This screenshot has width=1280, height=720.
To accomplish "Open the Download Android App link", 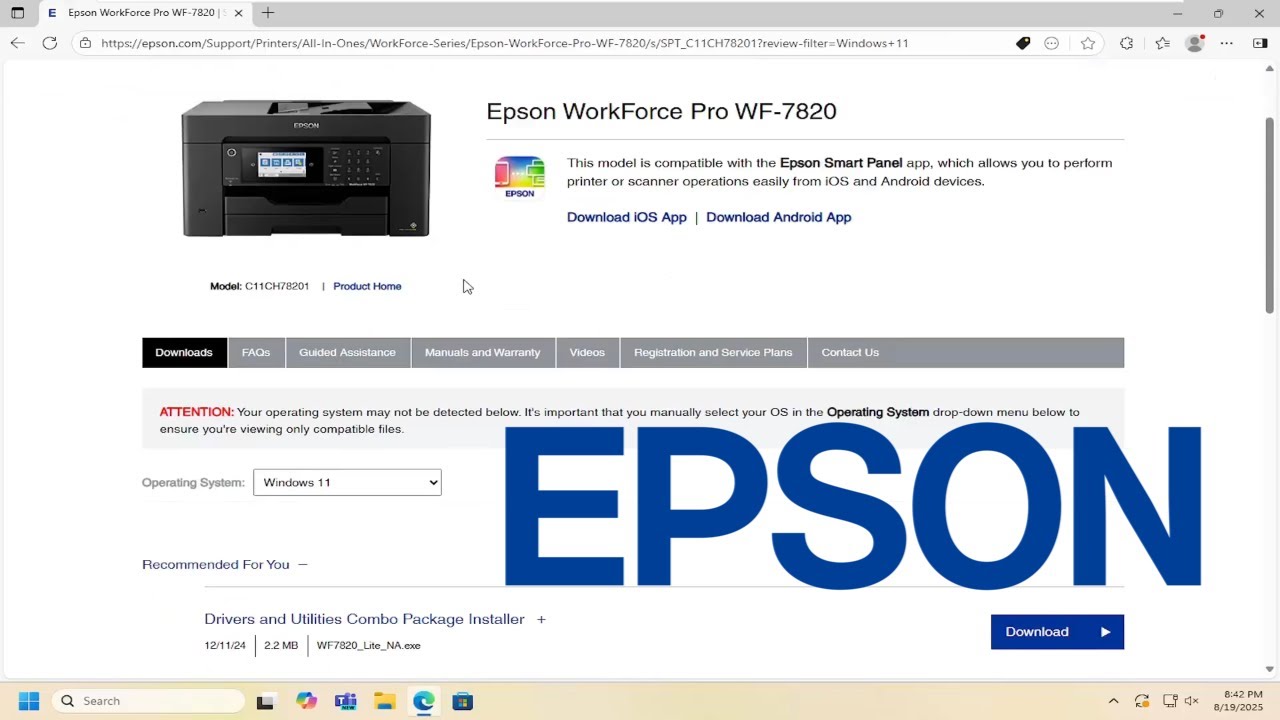I will tap(779, 217).
